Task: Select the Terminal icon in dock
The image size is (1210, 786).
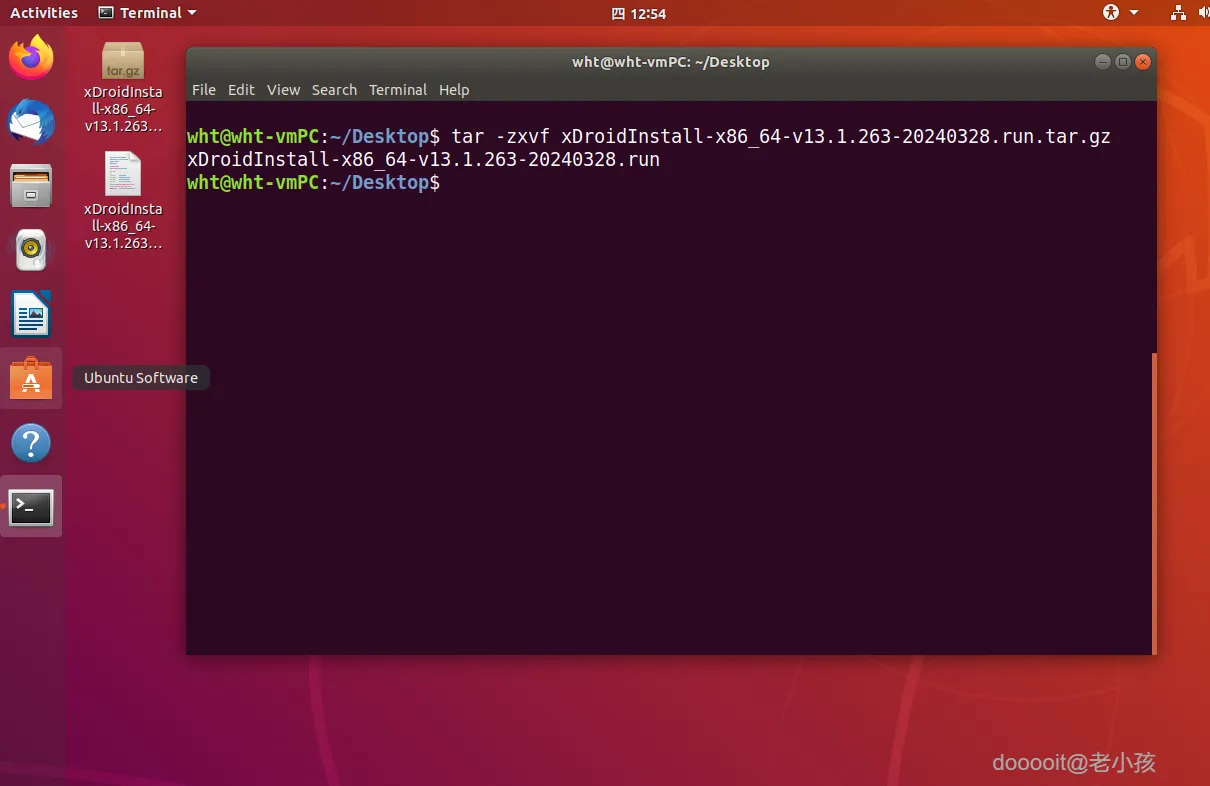Action: (x=31, y=508)
